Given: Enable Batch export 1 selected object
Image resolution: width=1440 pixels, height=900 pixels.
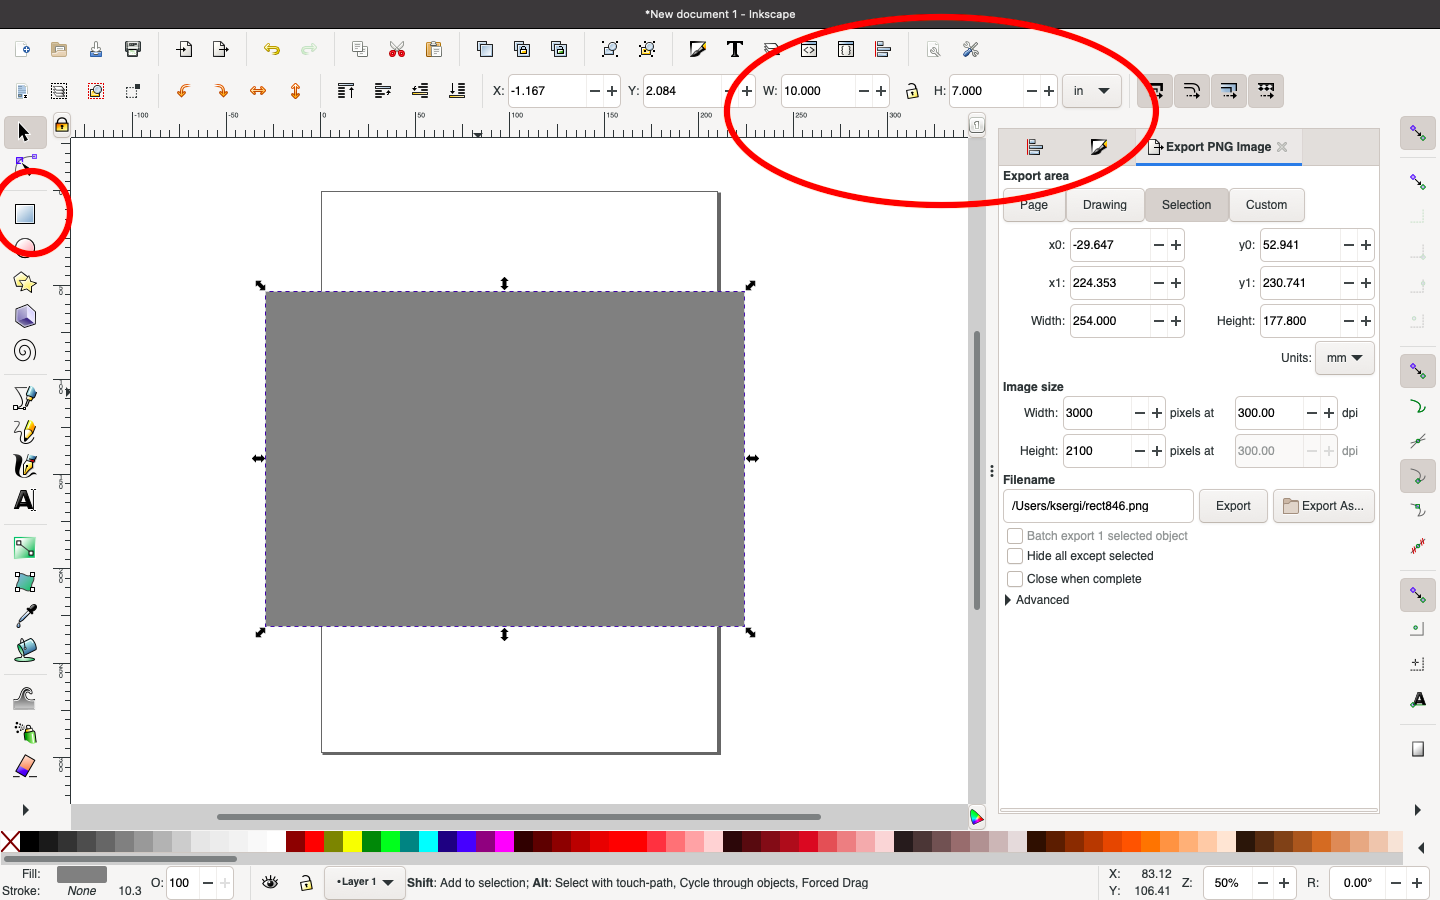Looking at the screenshot, I should pyautogui.click(x=1015, y=536).
